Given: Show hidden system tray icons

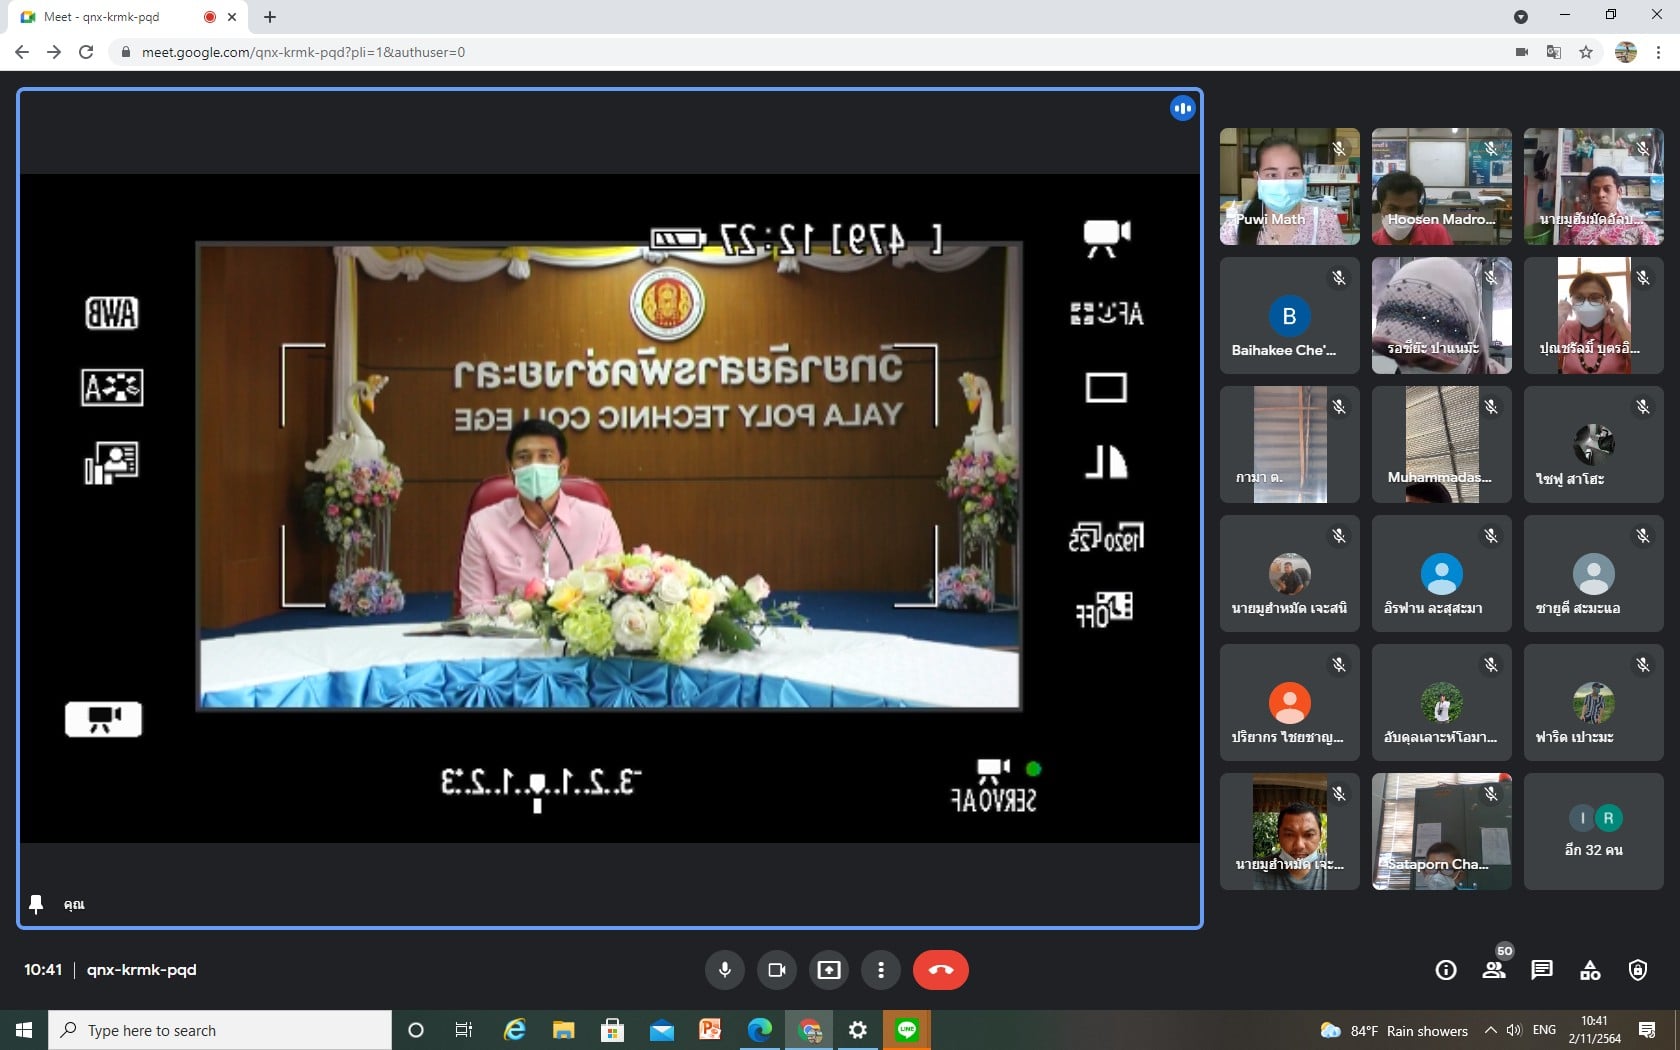Looking at the screenshot, I should pyautogui.click(x=1491, y=1030).
